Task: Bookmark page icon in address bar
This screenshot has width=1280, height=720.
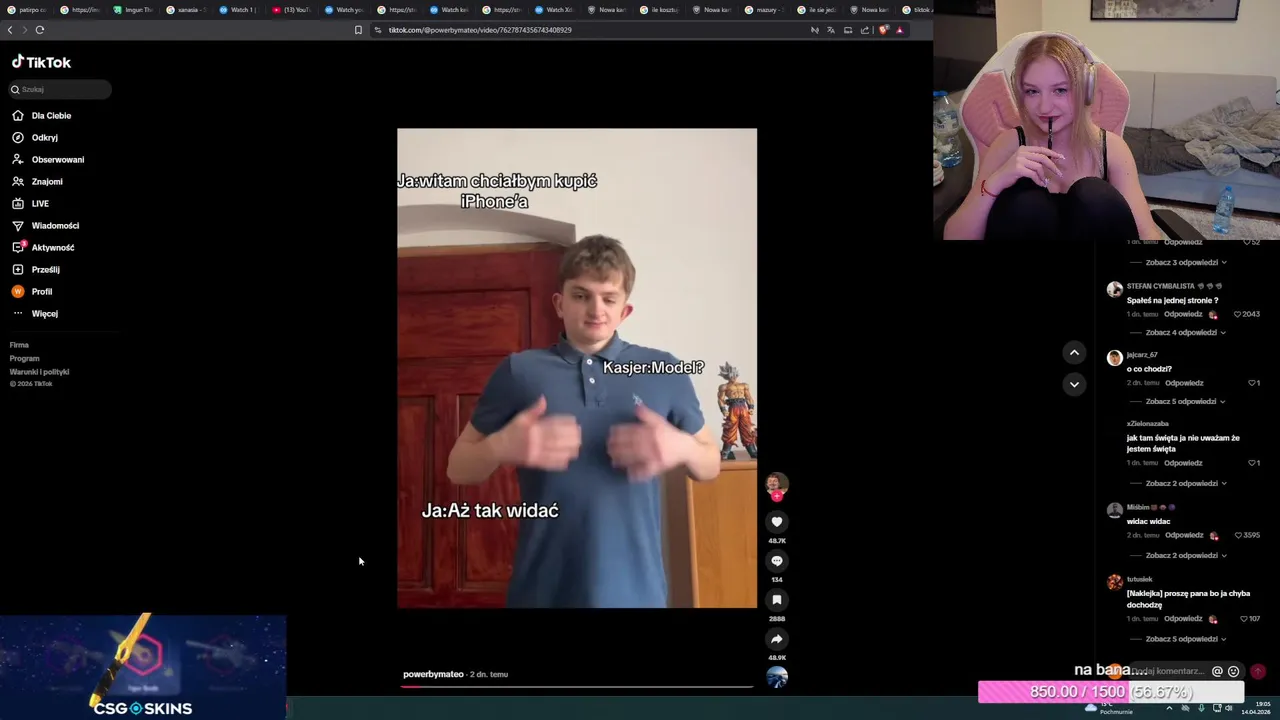Action: (358, 30)
